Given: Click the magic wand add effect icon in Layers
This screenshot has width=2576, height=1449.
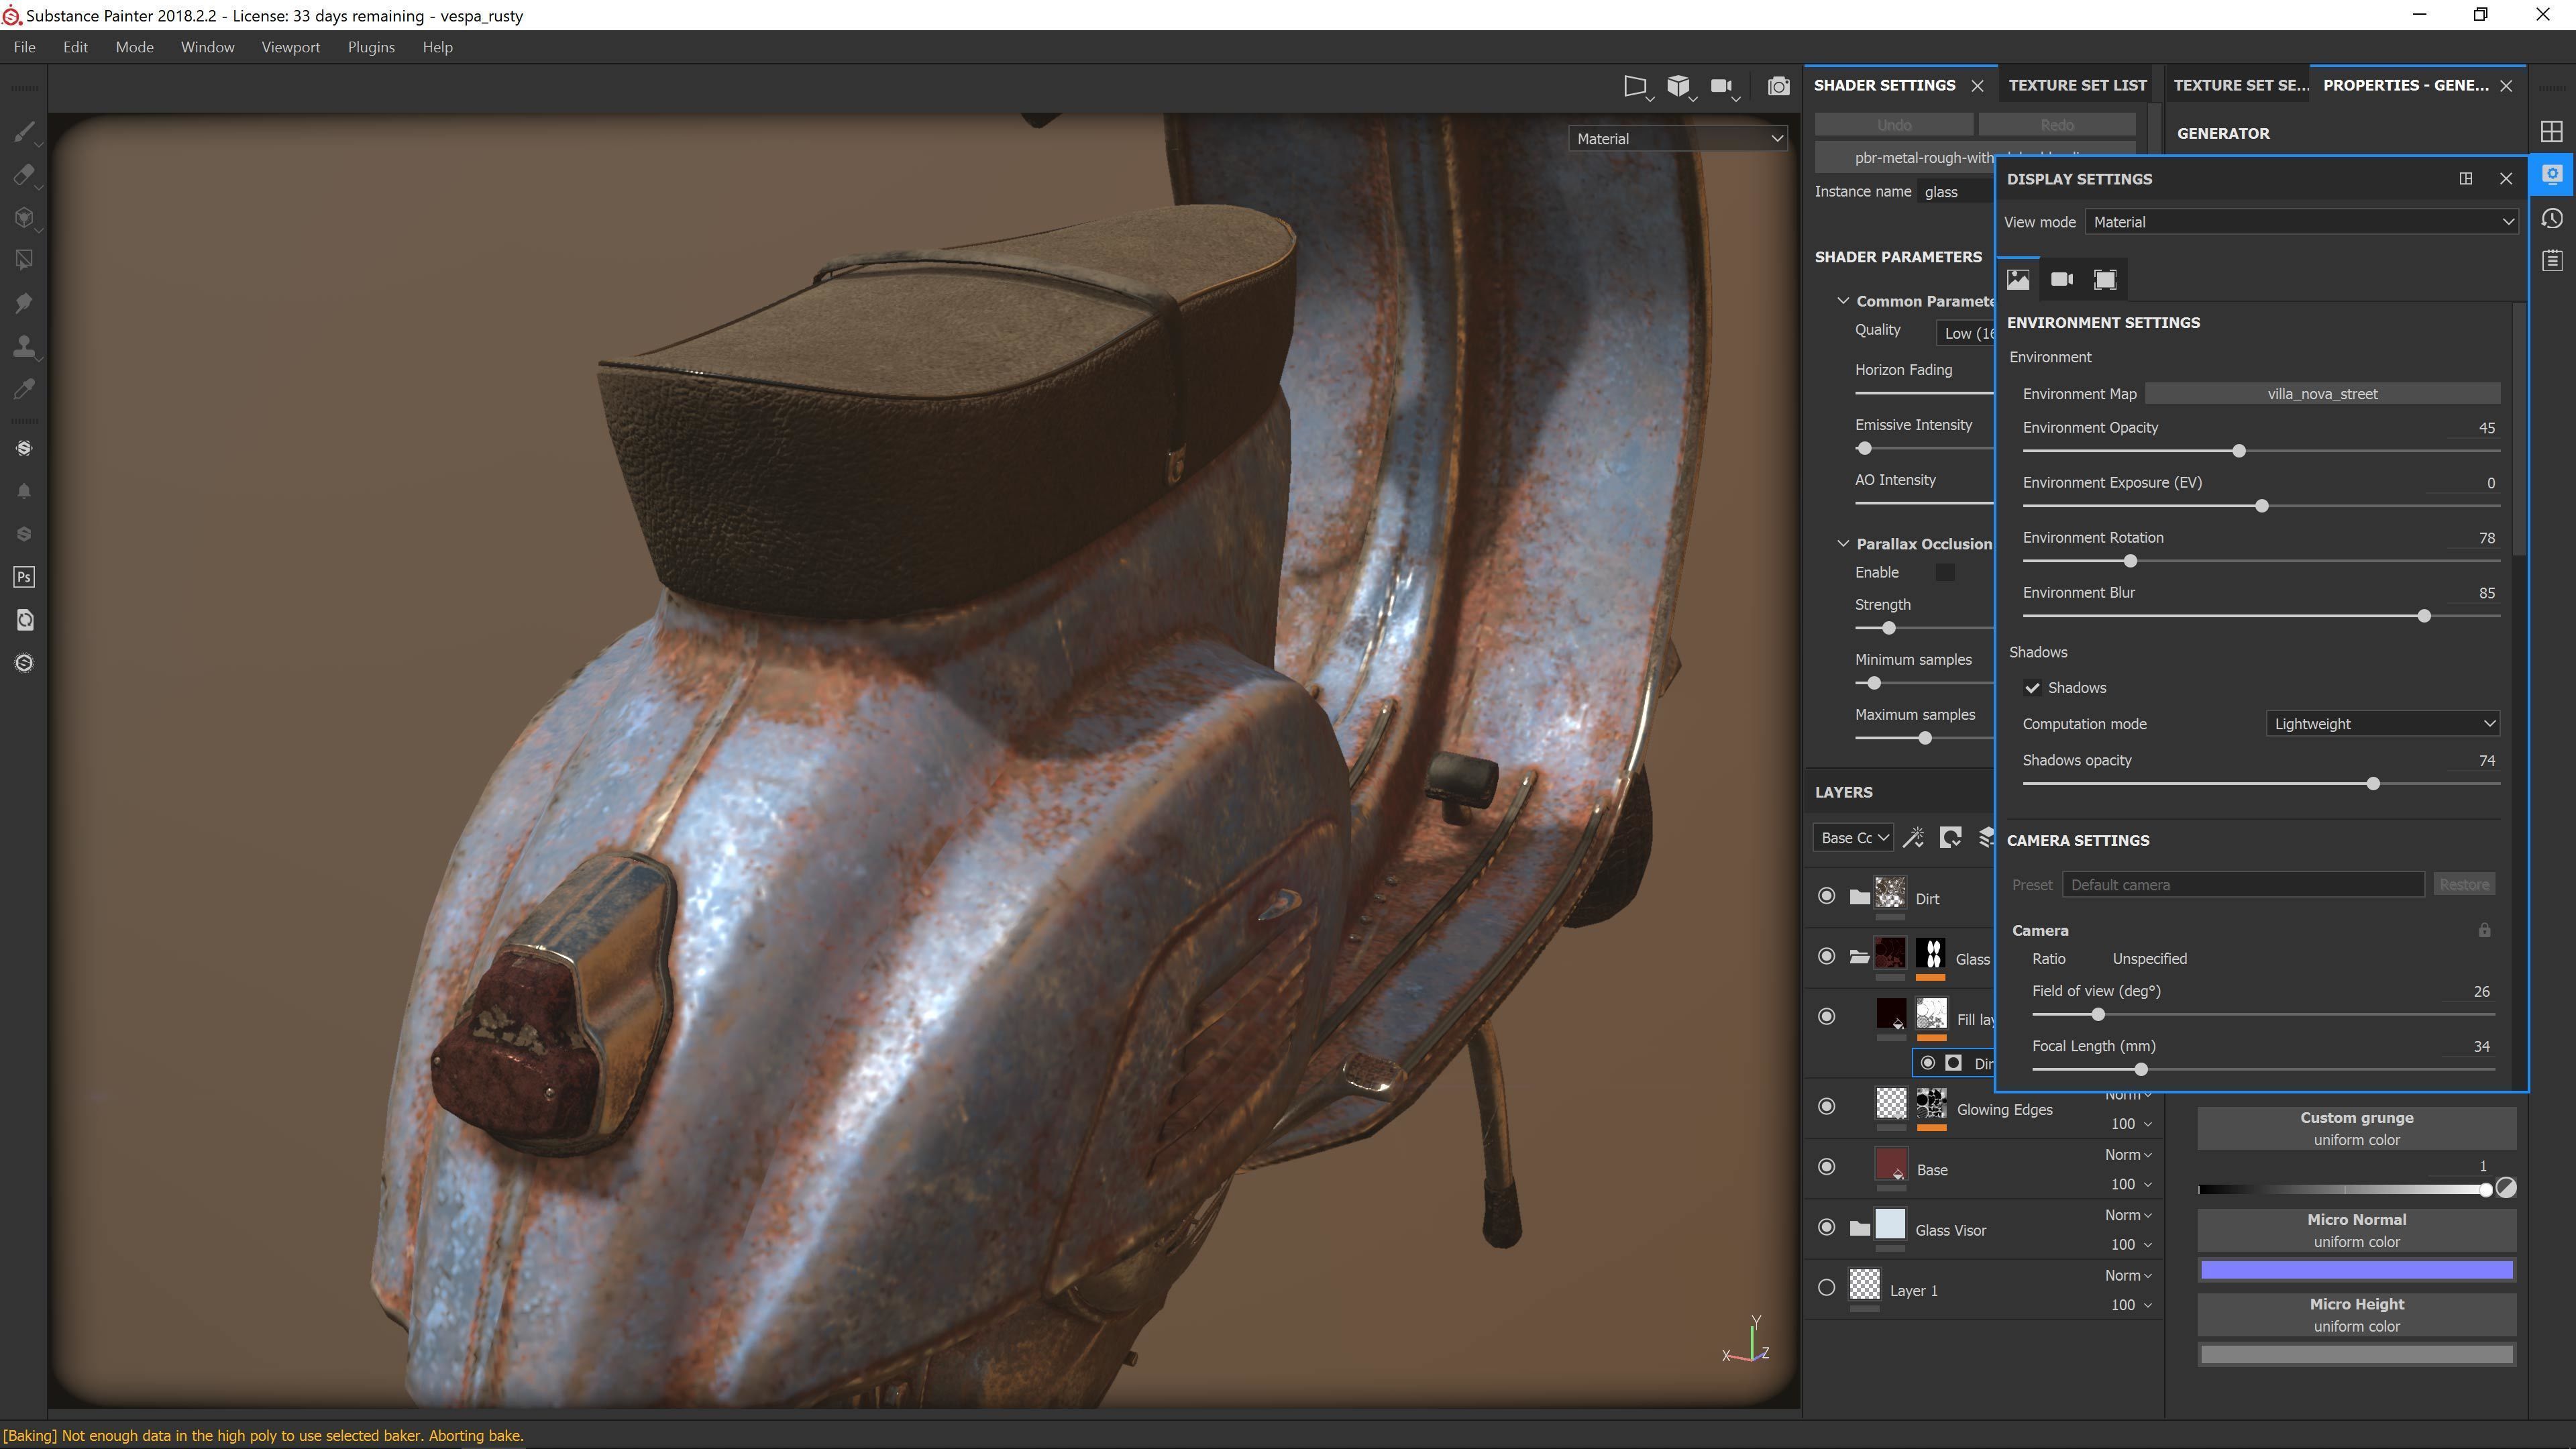Looking at the screenshot, I should click(x=1913, y=837).
